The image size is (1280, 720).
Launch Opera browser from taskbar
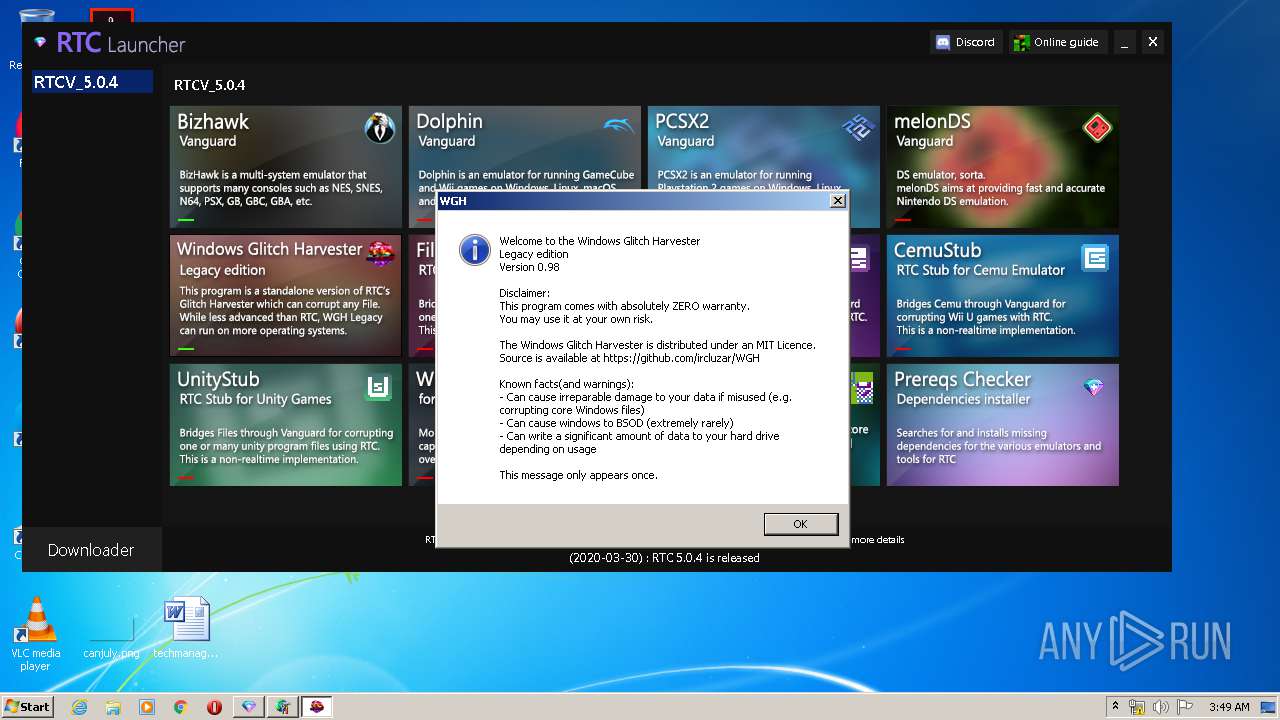click(x=214, y=707)
